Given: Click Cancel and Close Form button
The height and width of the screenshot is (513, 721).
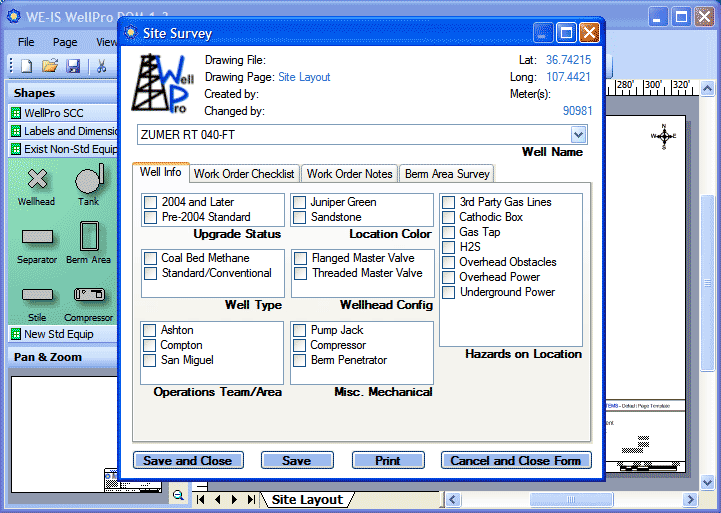Looking at the screenshot, I should 516,461.
